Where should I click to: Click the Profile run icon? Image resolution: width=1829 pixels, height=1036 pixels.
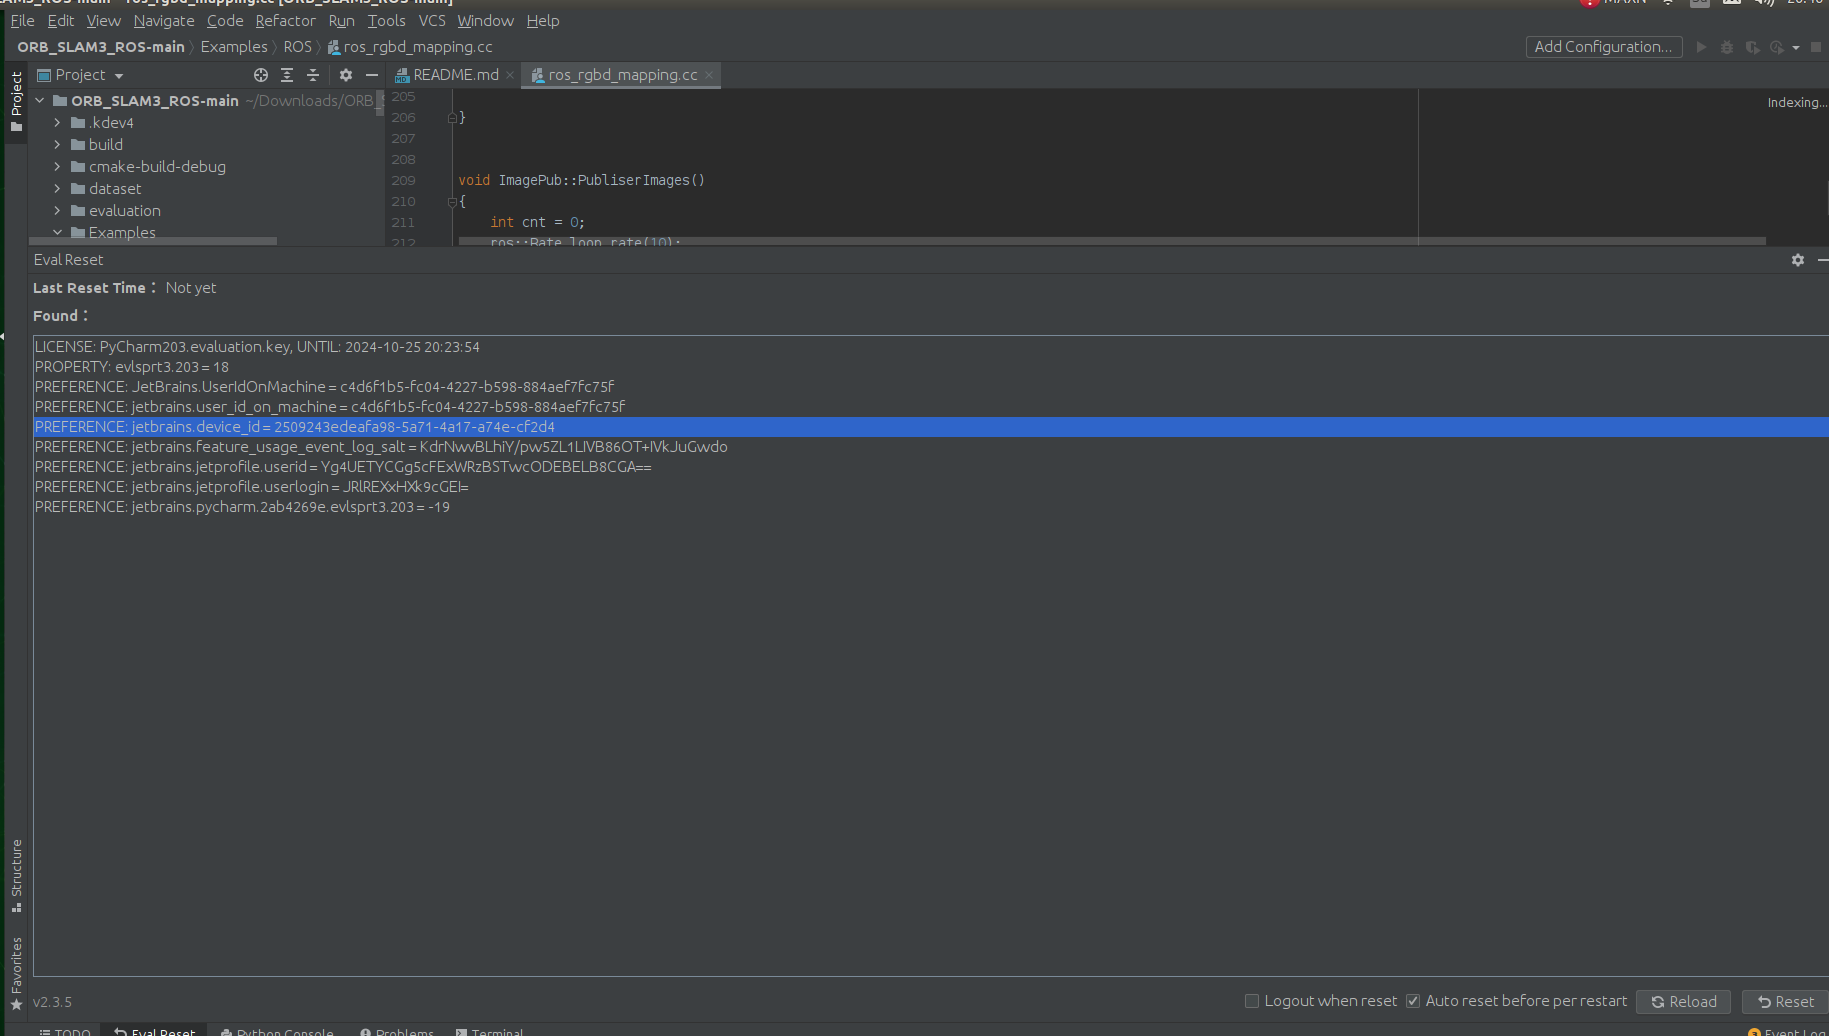pyautogui.click(x=1777, y=47)
